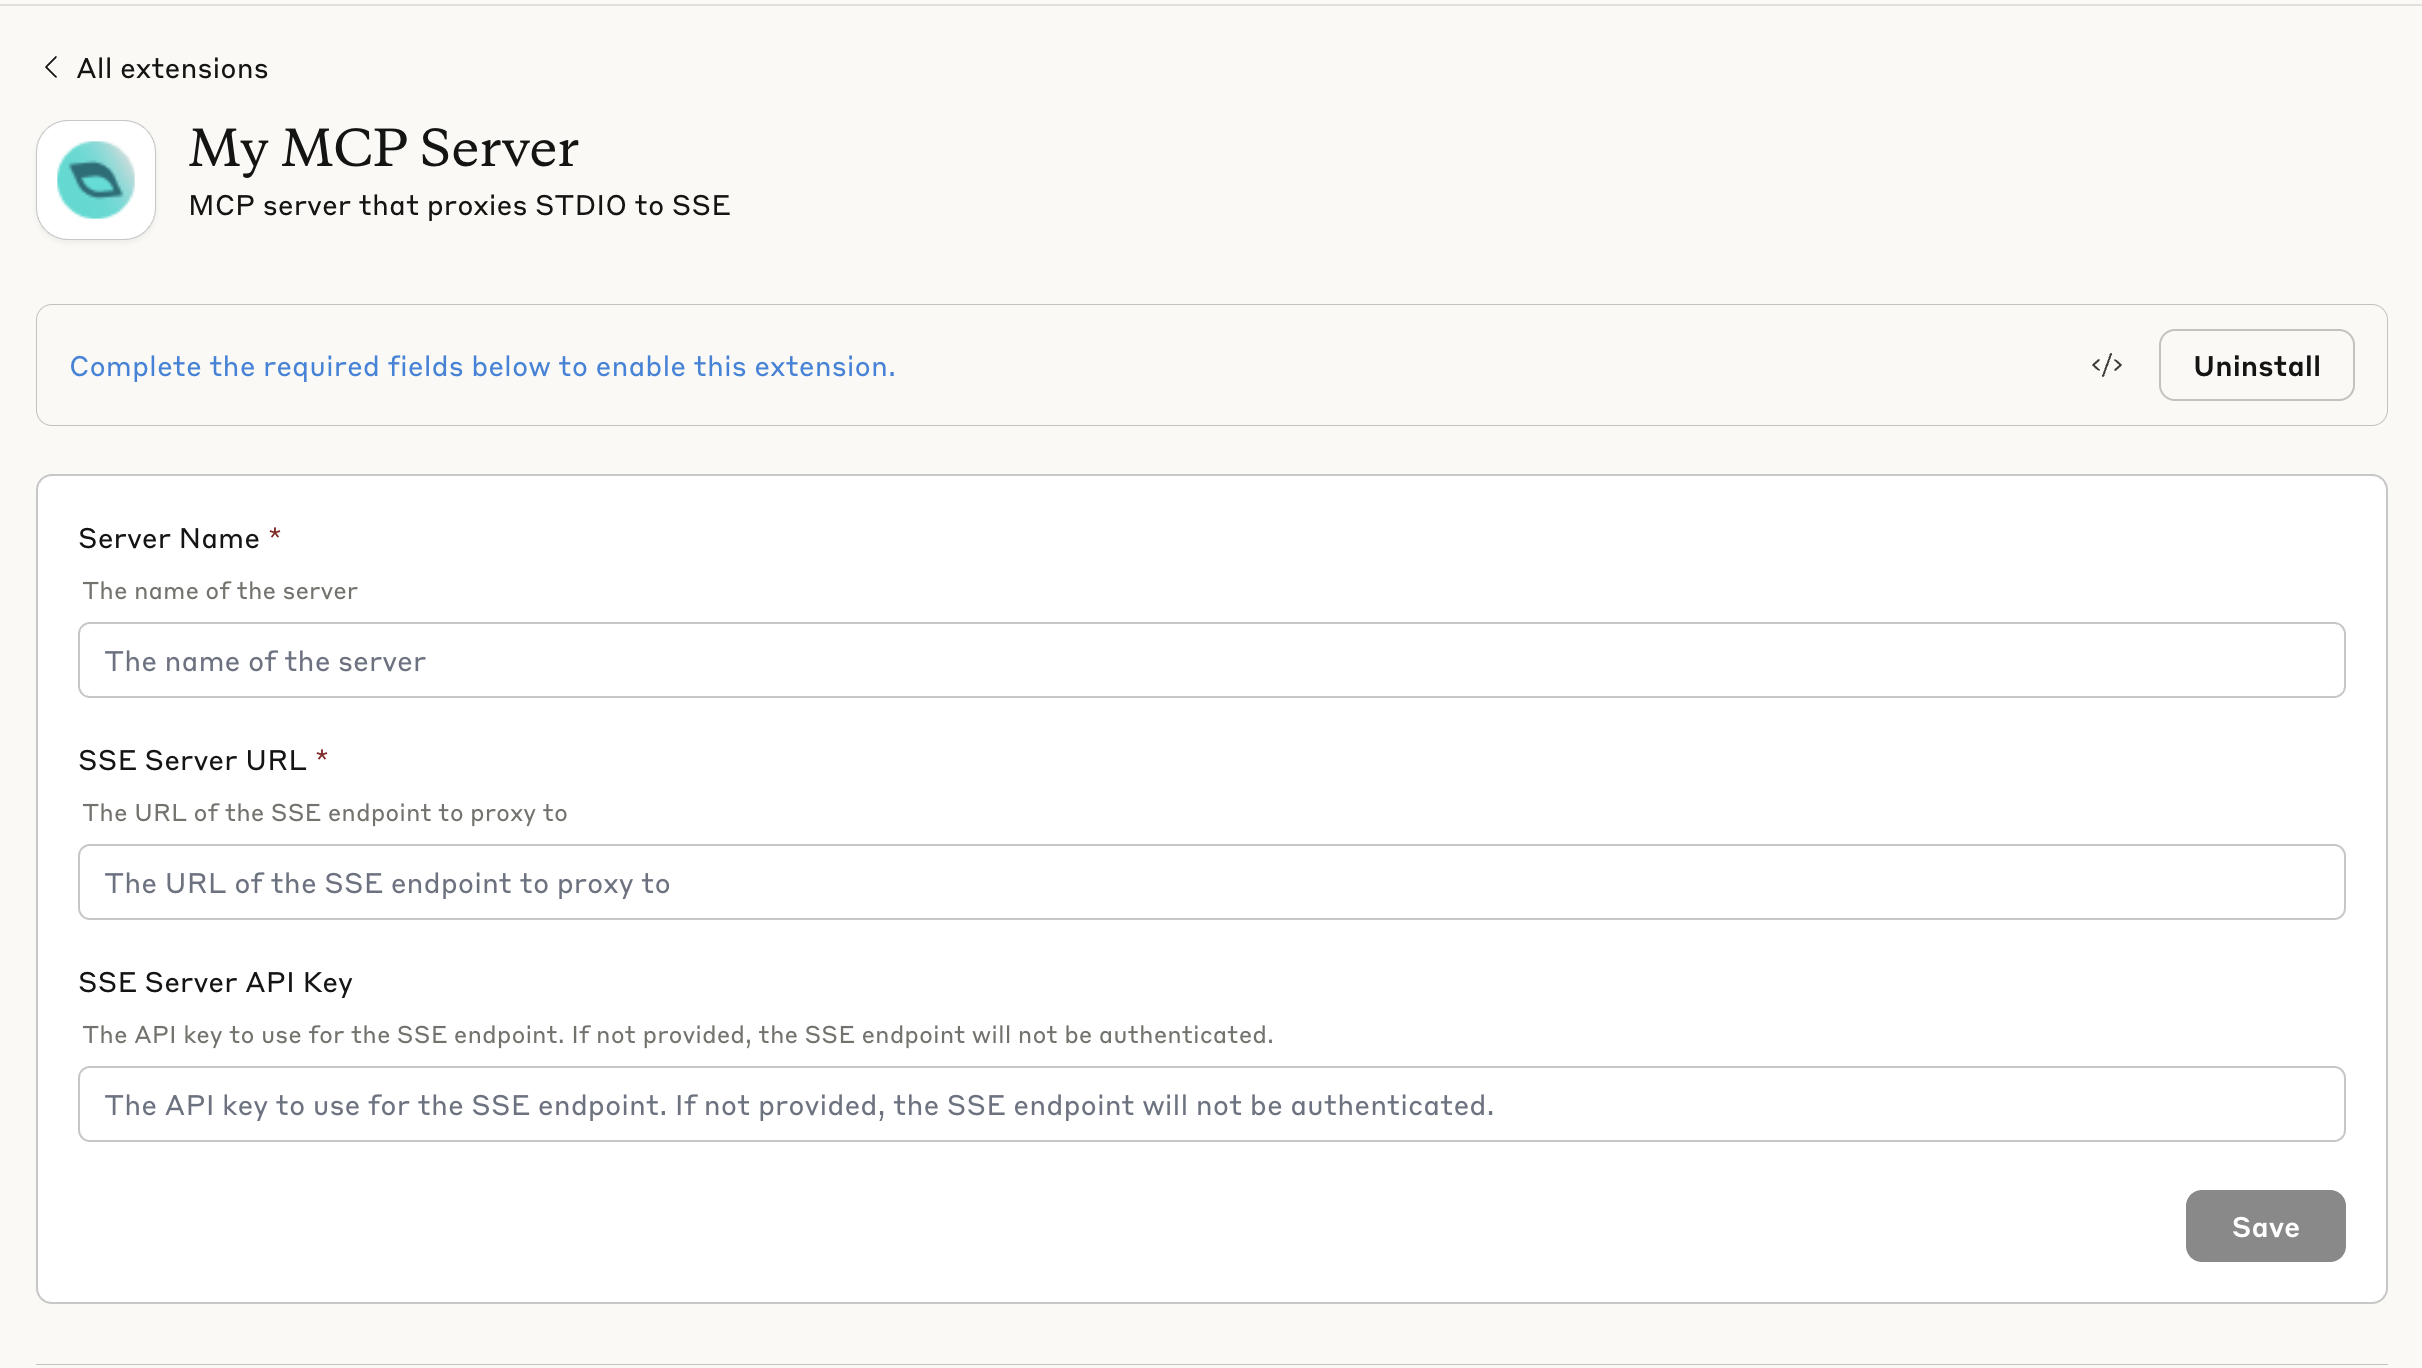2422x1368 pixels.
Task: Click the API key authentication help text
Action: (x=677, y=1035)
